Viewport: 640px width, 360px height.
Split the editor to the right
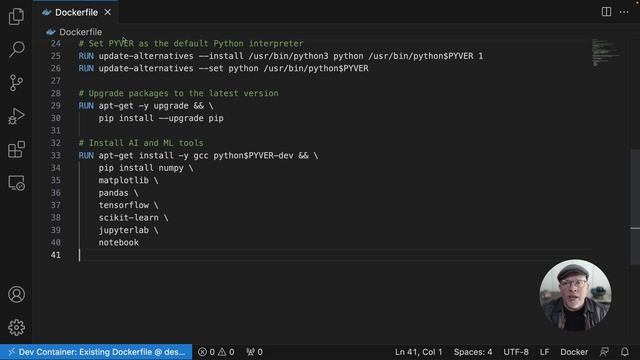(x=607, y=12)
